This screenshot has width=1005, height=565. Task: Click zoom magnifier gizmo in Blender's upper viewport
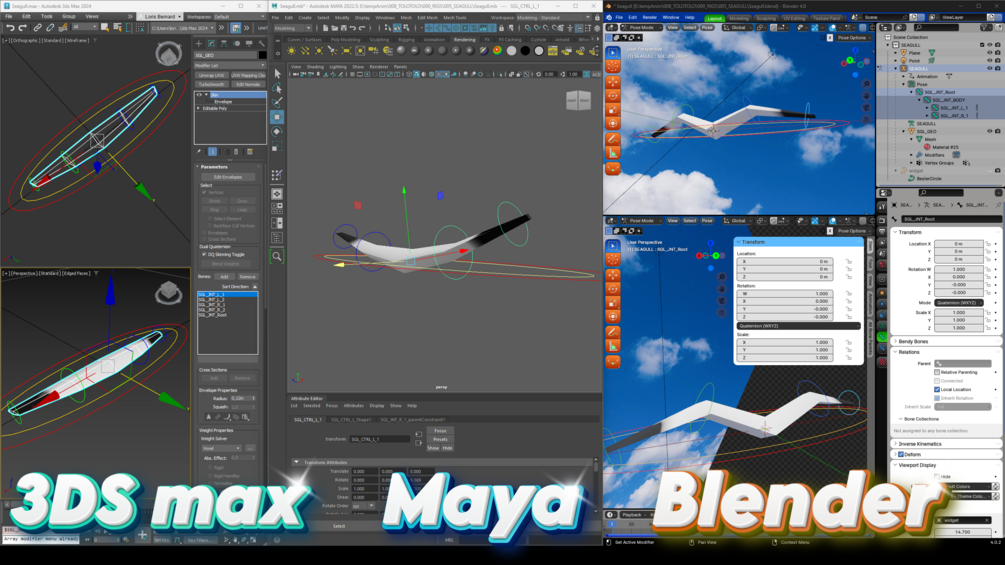(867, 84)
